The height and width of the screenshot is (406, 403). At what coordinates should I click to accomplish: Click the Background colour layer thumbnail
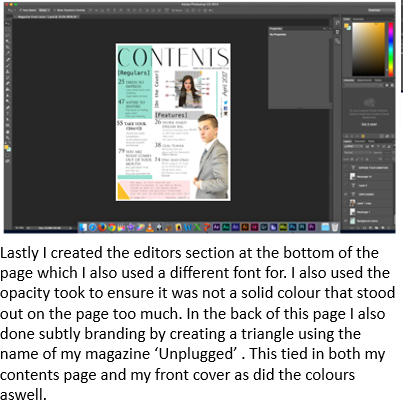[352, 221]
